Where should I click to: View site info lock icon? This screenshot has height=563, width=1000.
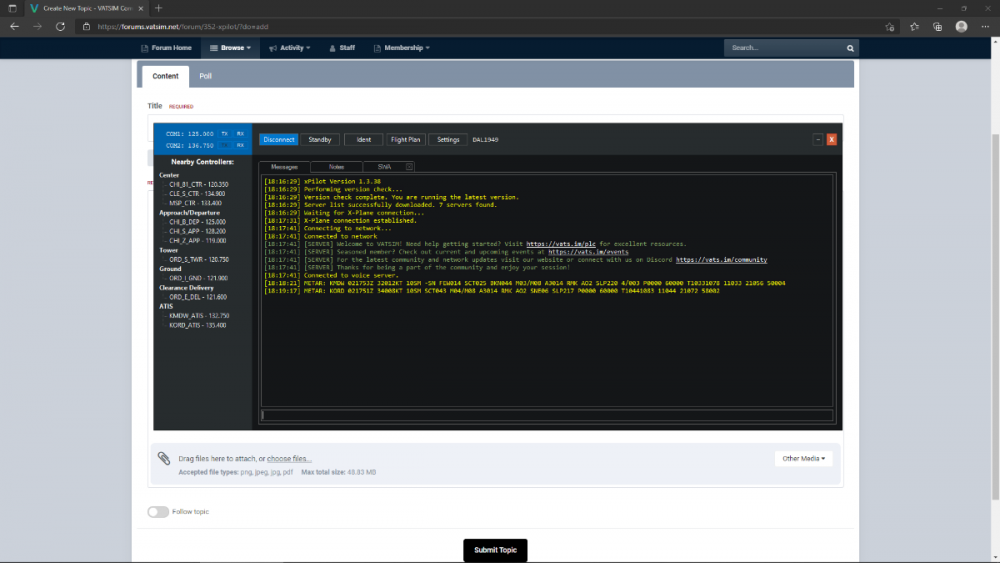click(86, 27)
